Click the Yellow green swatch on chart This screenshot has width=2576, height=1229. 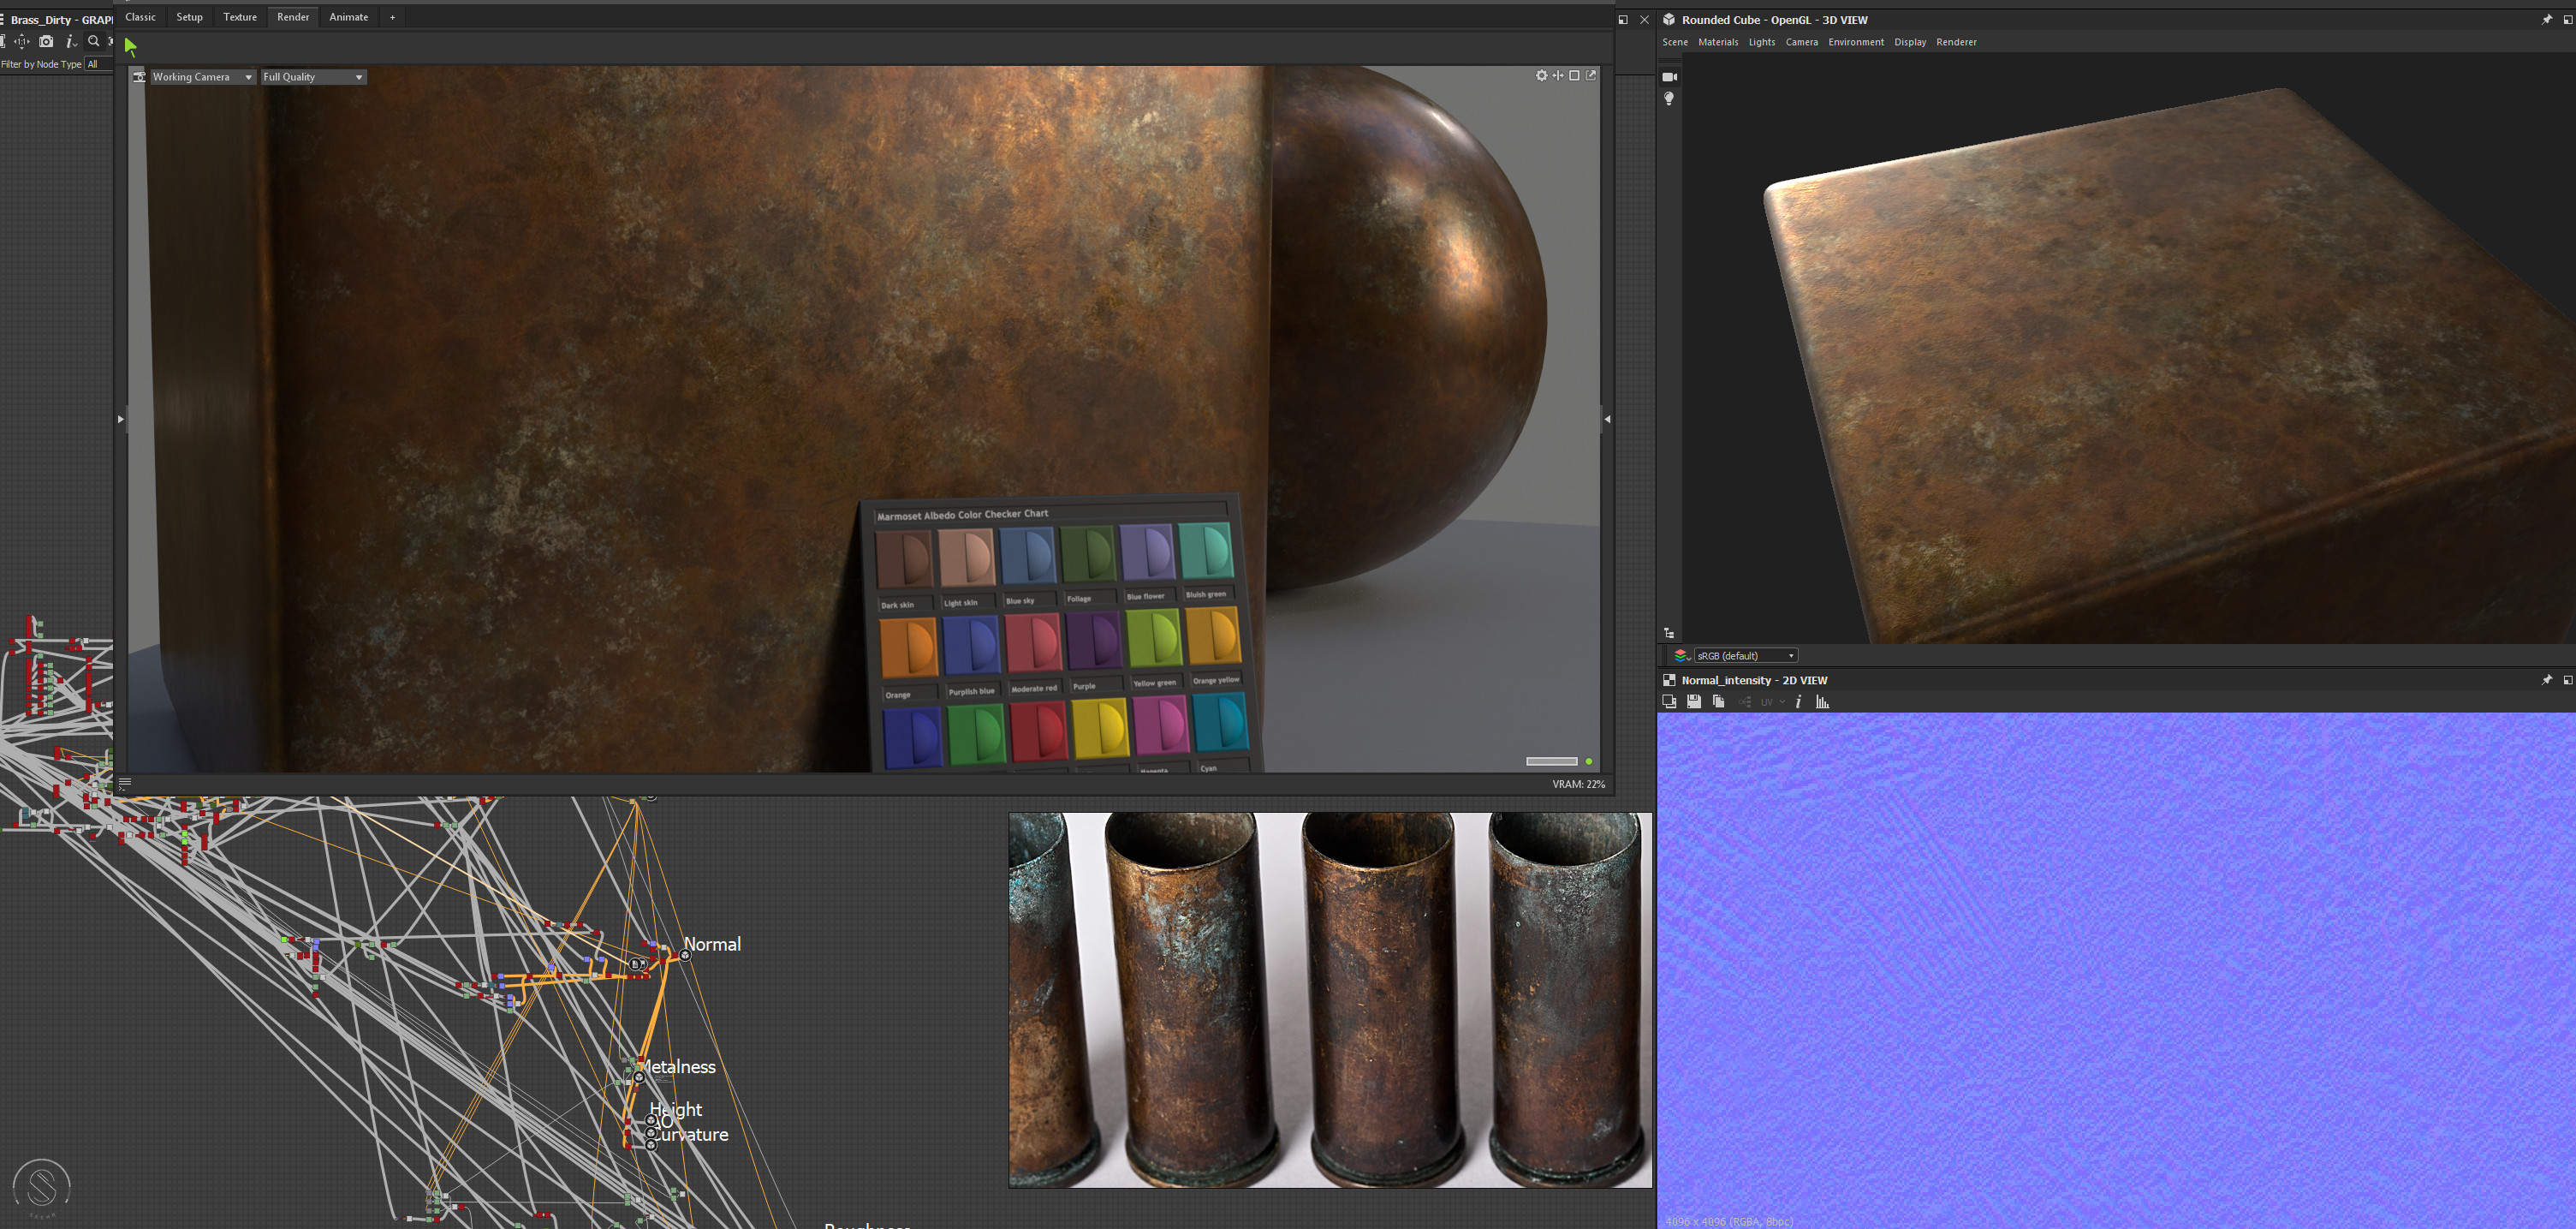tap(1154, 638)
